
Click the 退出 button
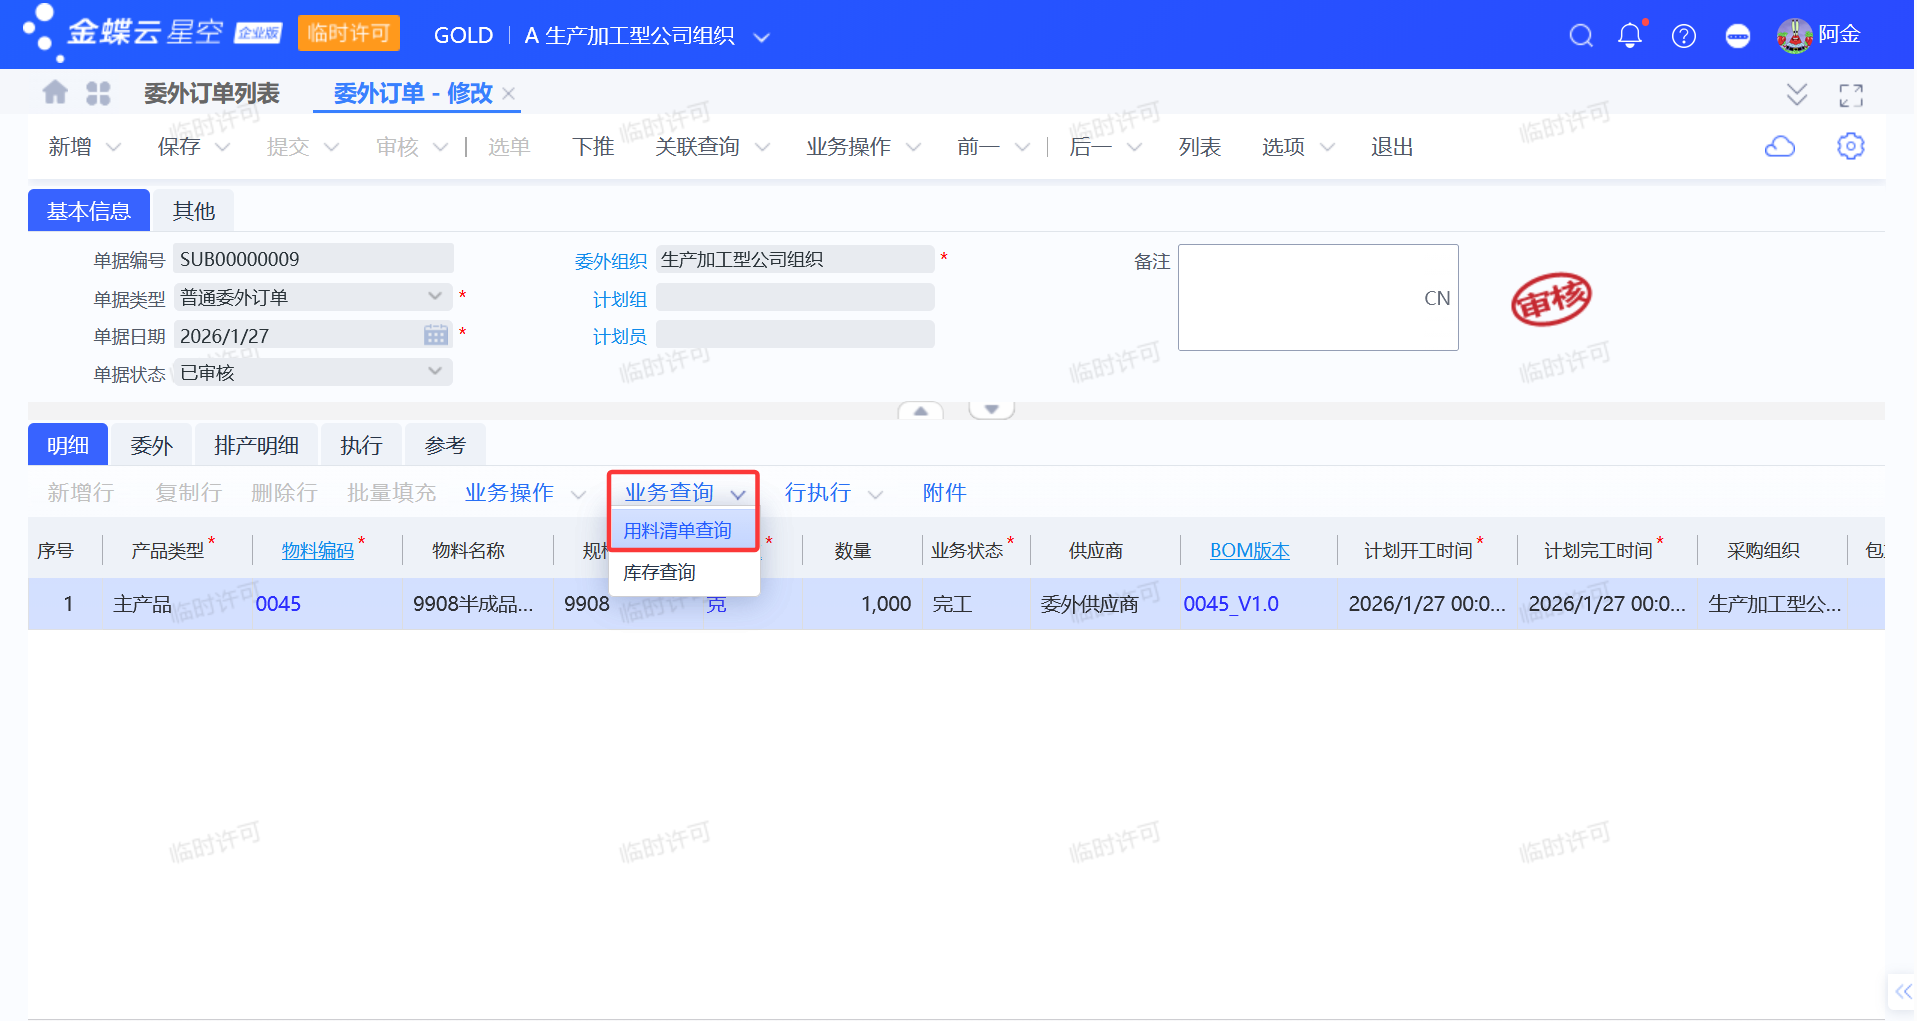pos(1391,147)
